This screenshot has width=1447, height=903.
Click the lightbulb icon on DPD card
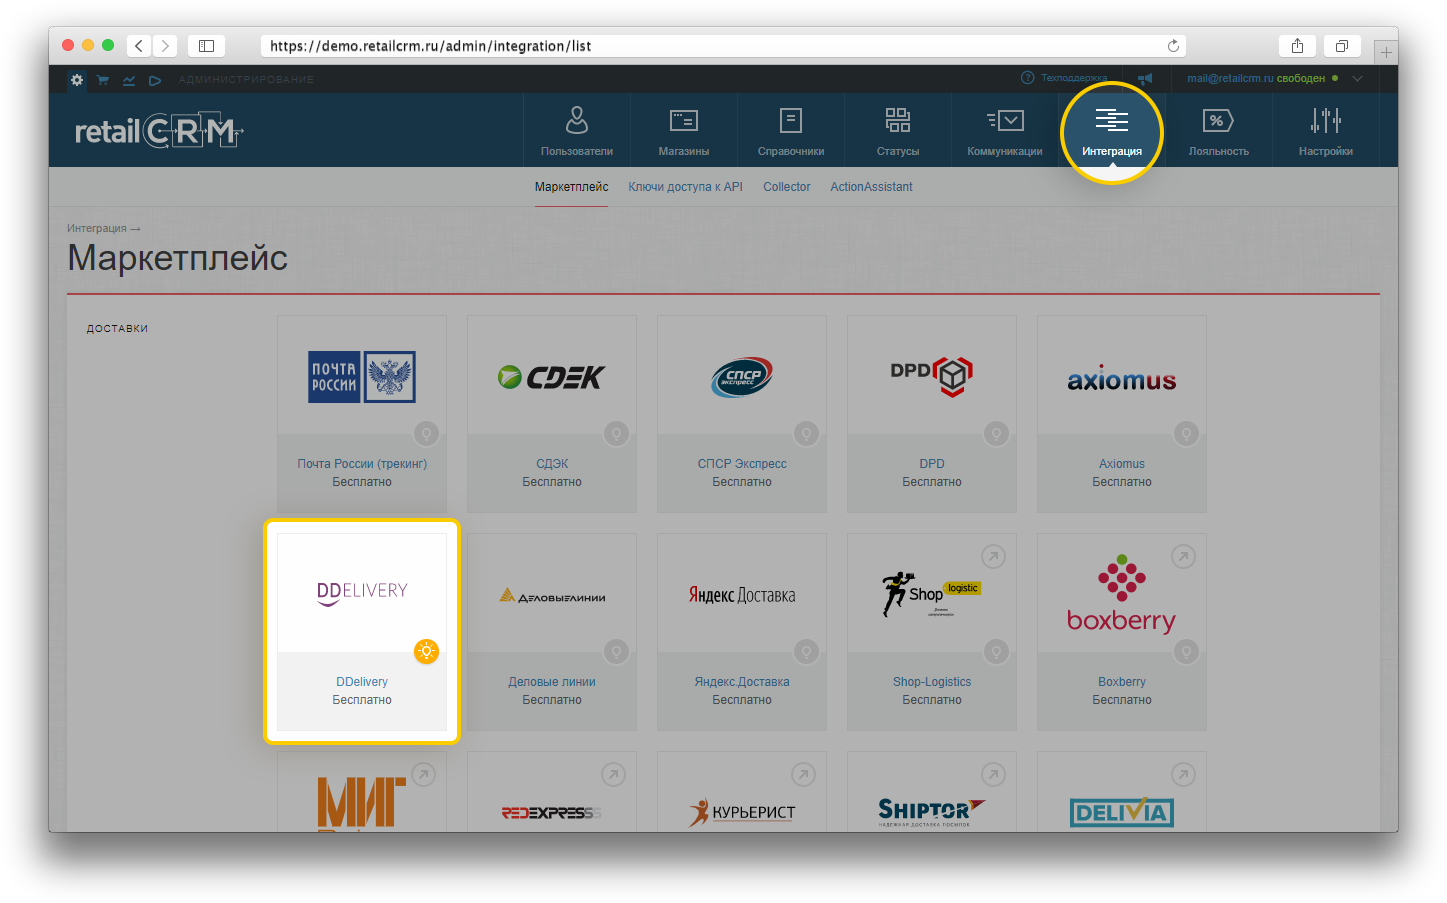coord(997,434)
